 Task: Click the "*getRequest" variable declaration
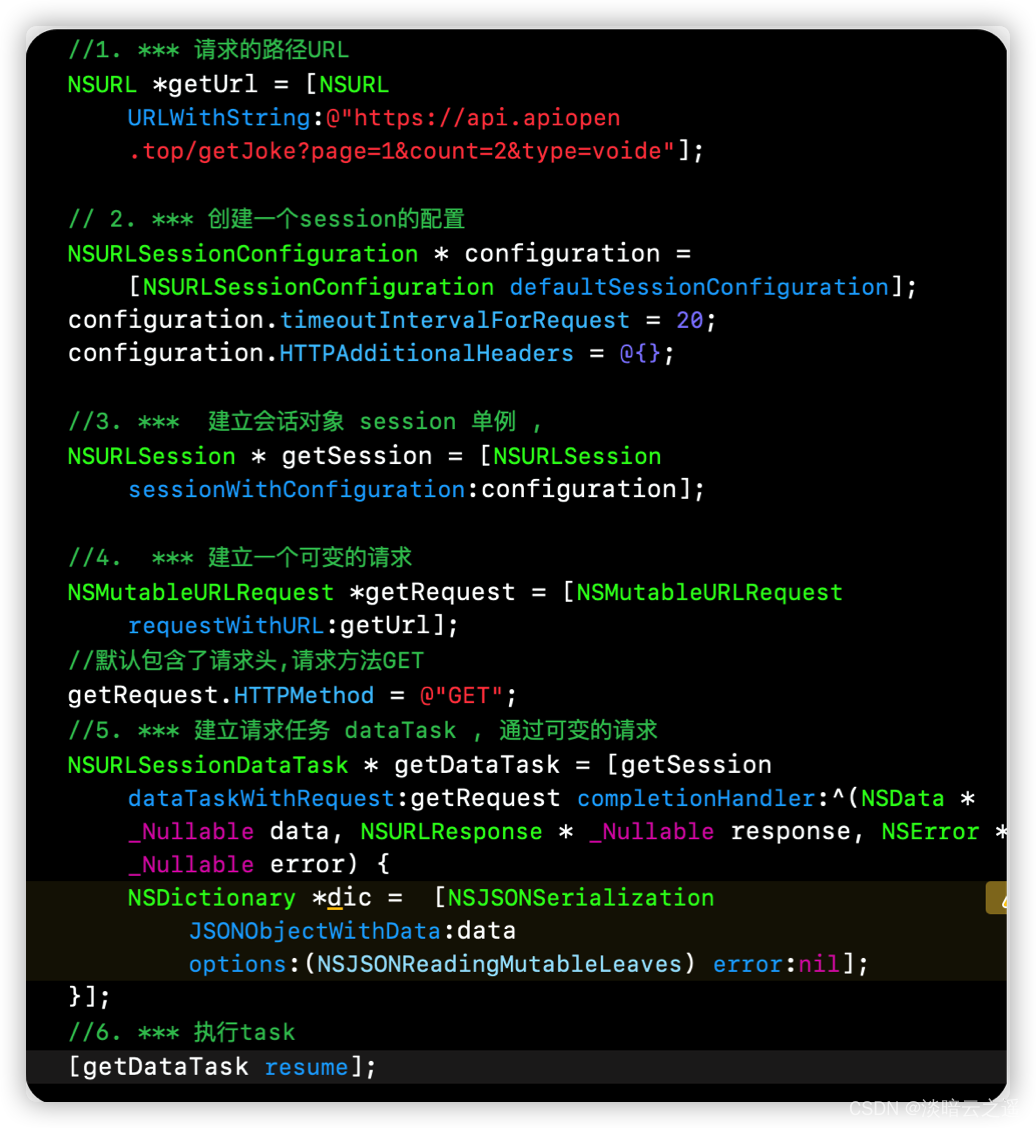click(432, 592)
